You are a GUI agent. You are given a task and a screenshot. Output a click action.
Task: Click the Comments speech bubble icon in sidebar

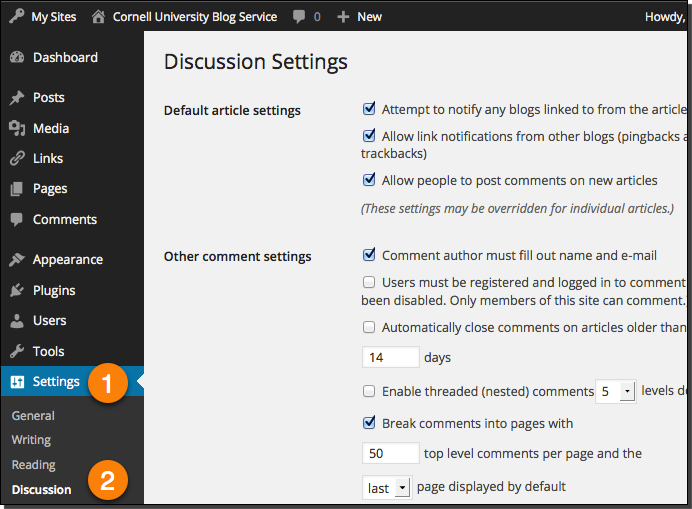(x=17, y=219)
